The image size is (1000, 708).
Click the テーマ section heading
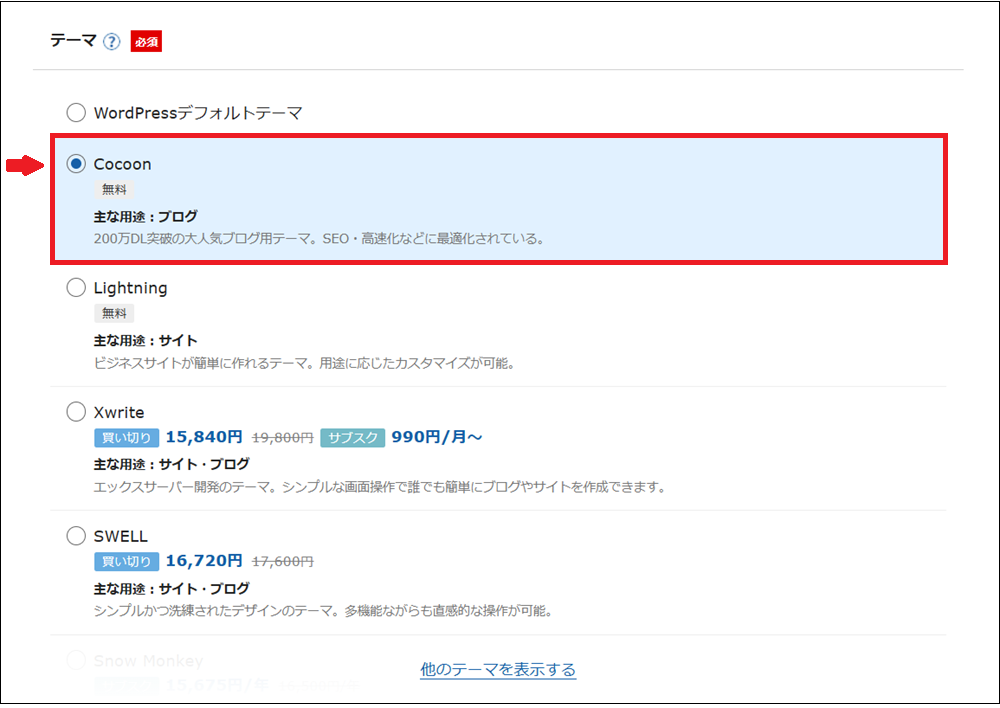tap(73, 41)
